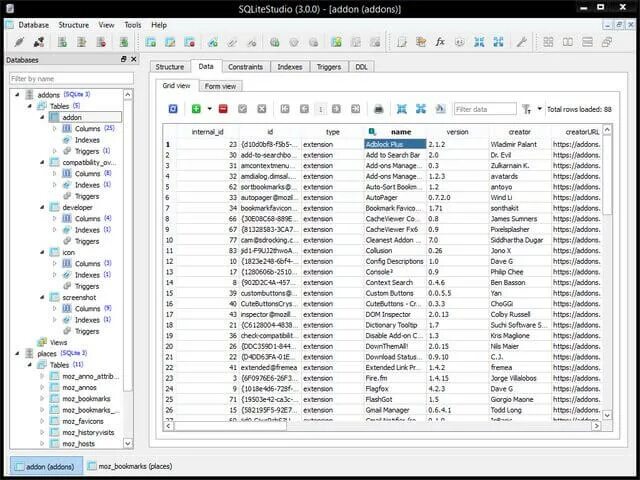The width and height of the screenshot is (640, 480).
Task: Click the horizontal scrollbar of data grid
Action: [231, 426]
